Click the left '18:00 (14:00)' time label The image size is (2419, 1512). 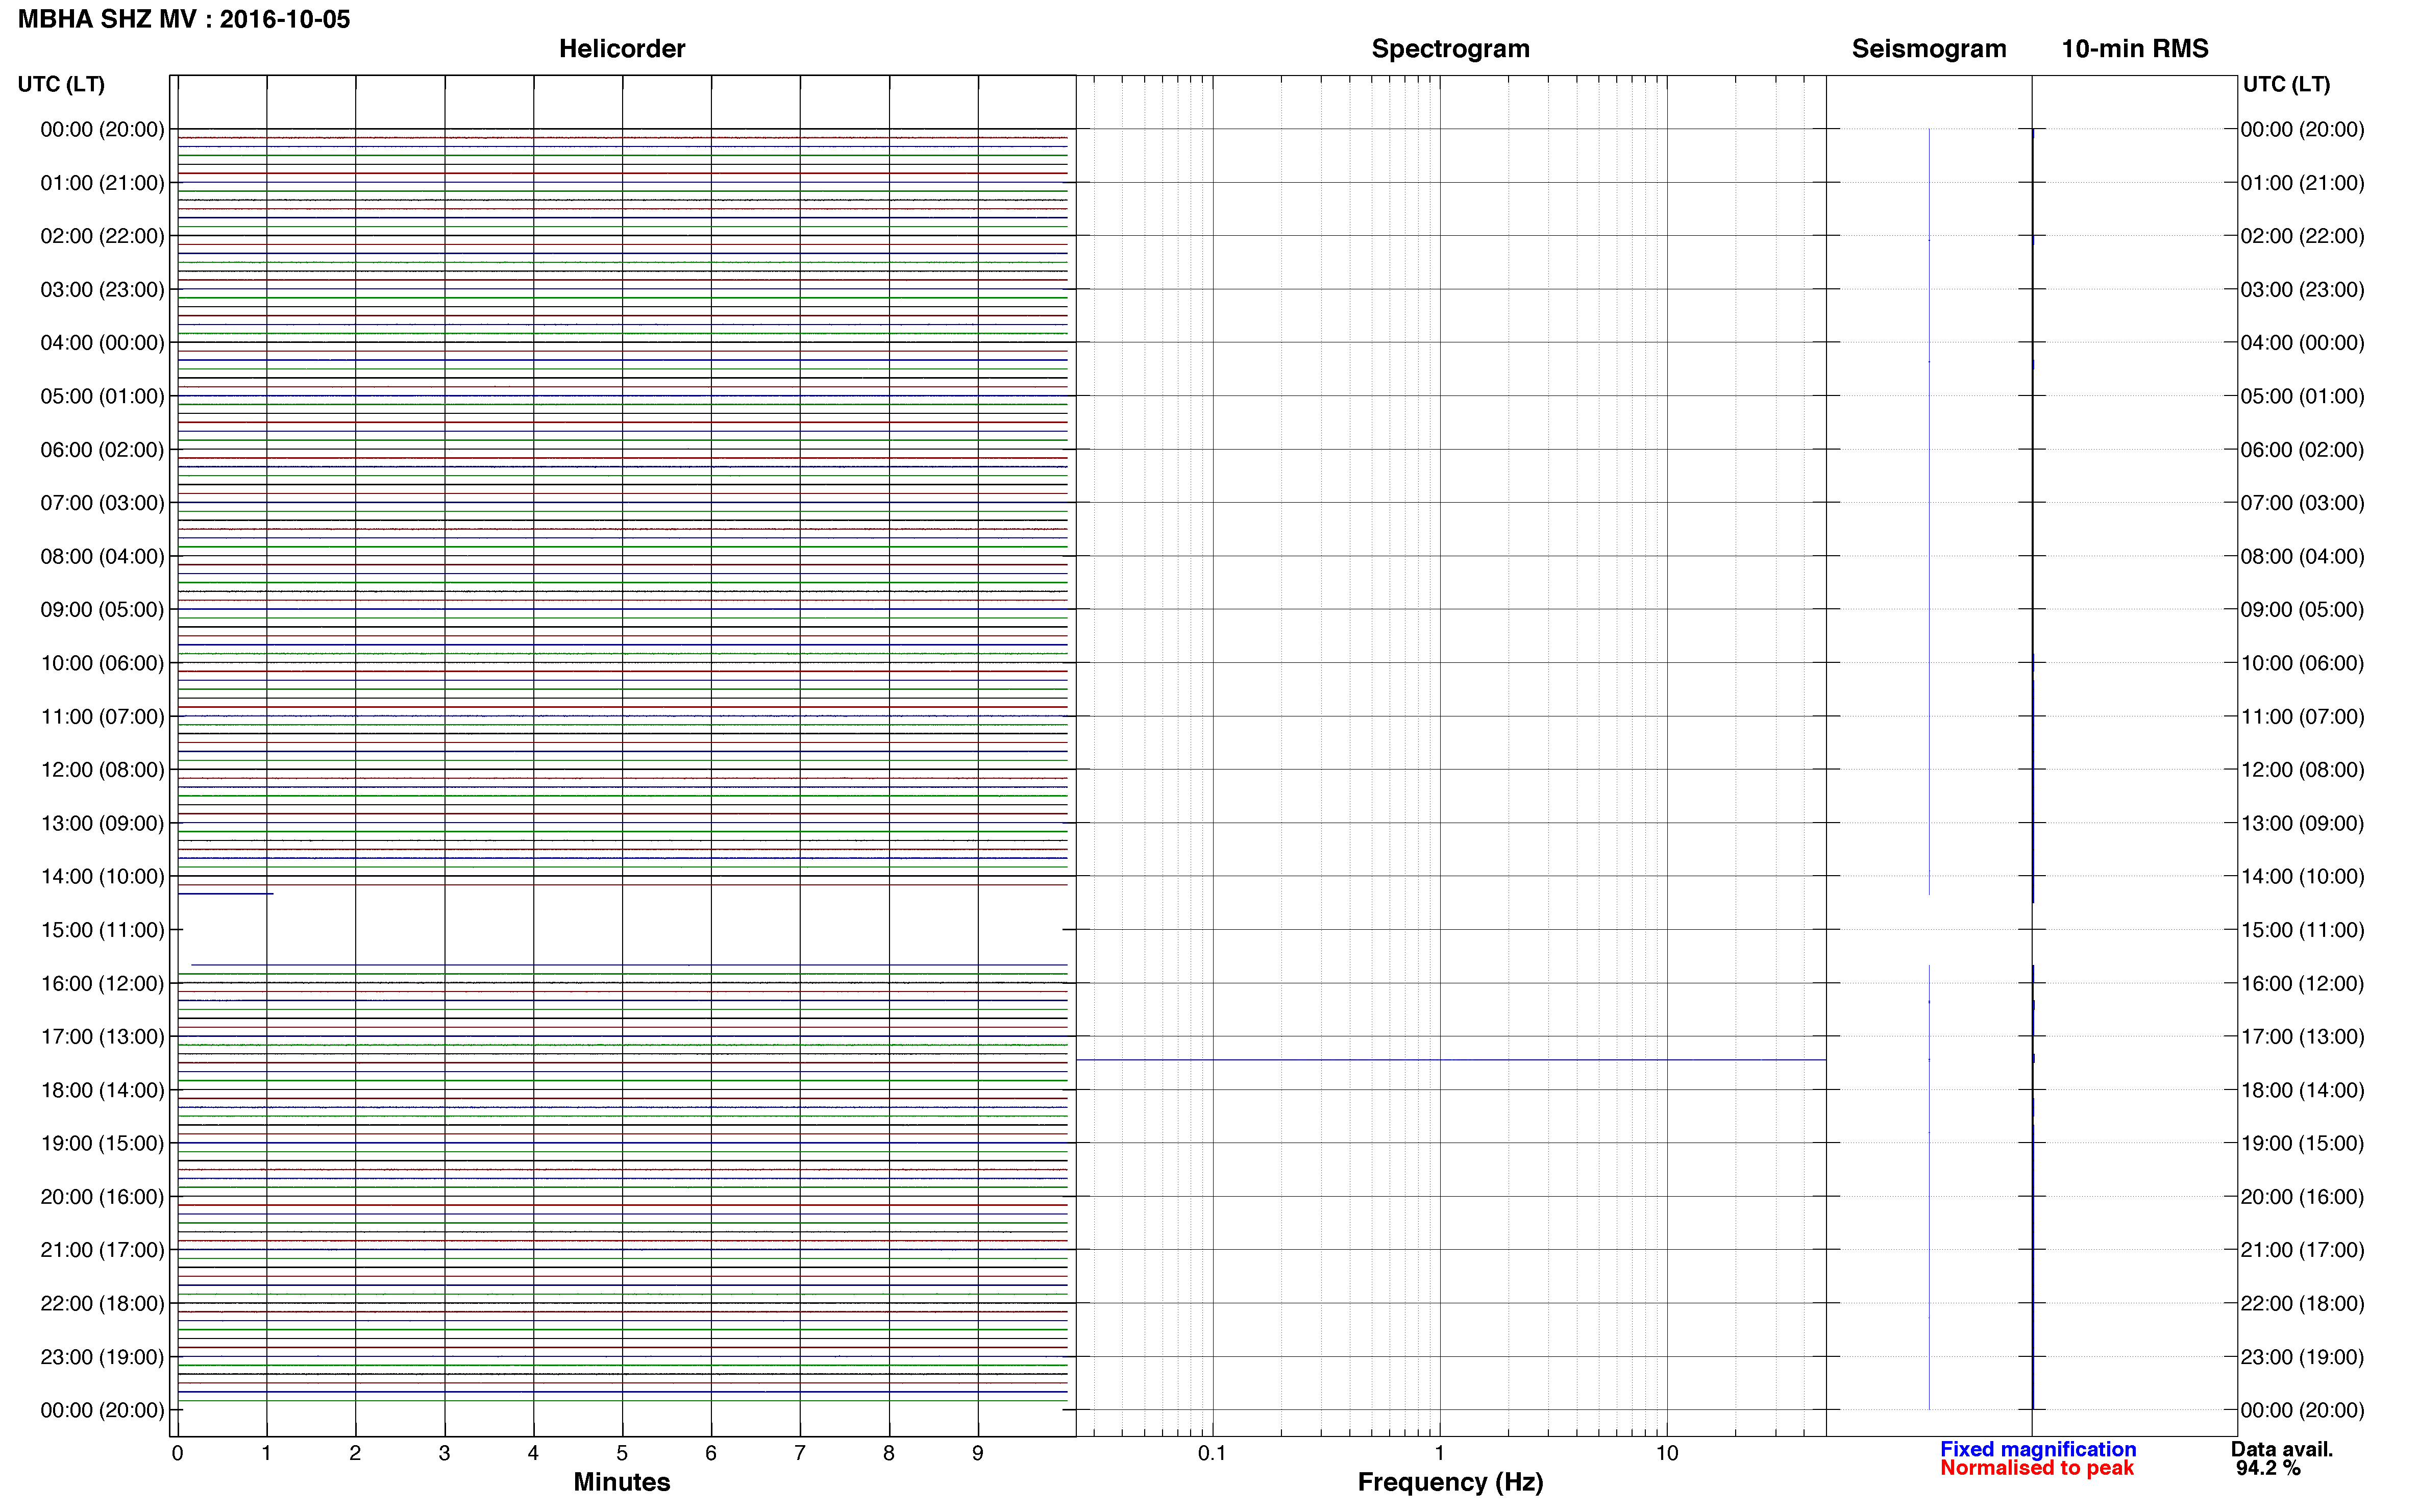pyautogui.click(x=102, y=1090)
